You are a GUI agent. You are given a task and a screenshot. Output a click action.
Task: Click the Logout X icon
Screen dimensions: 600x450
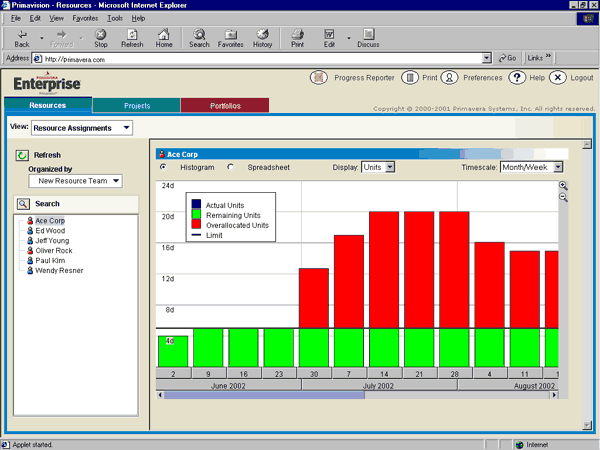coord(558,78)
